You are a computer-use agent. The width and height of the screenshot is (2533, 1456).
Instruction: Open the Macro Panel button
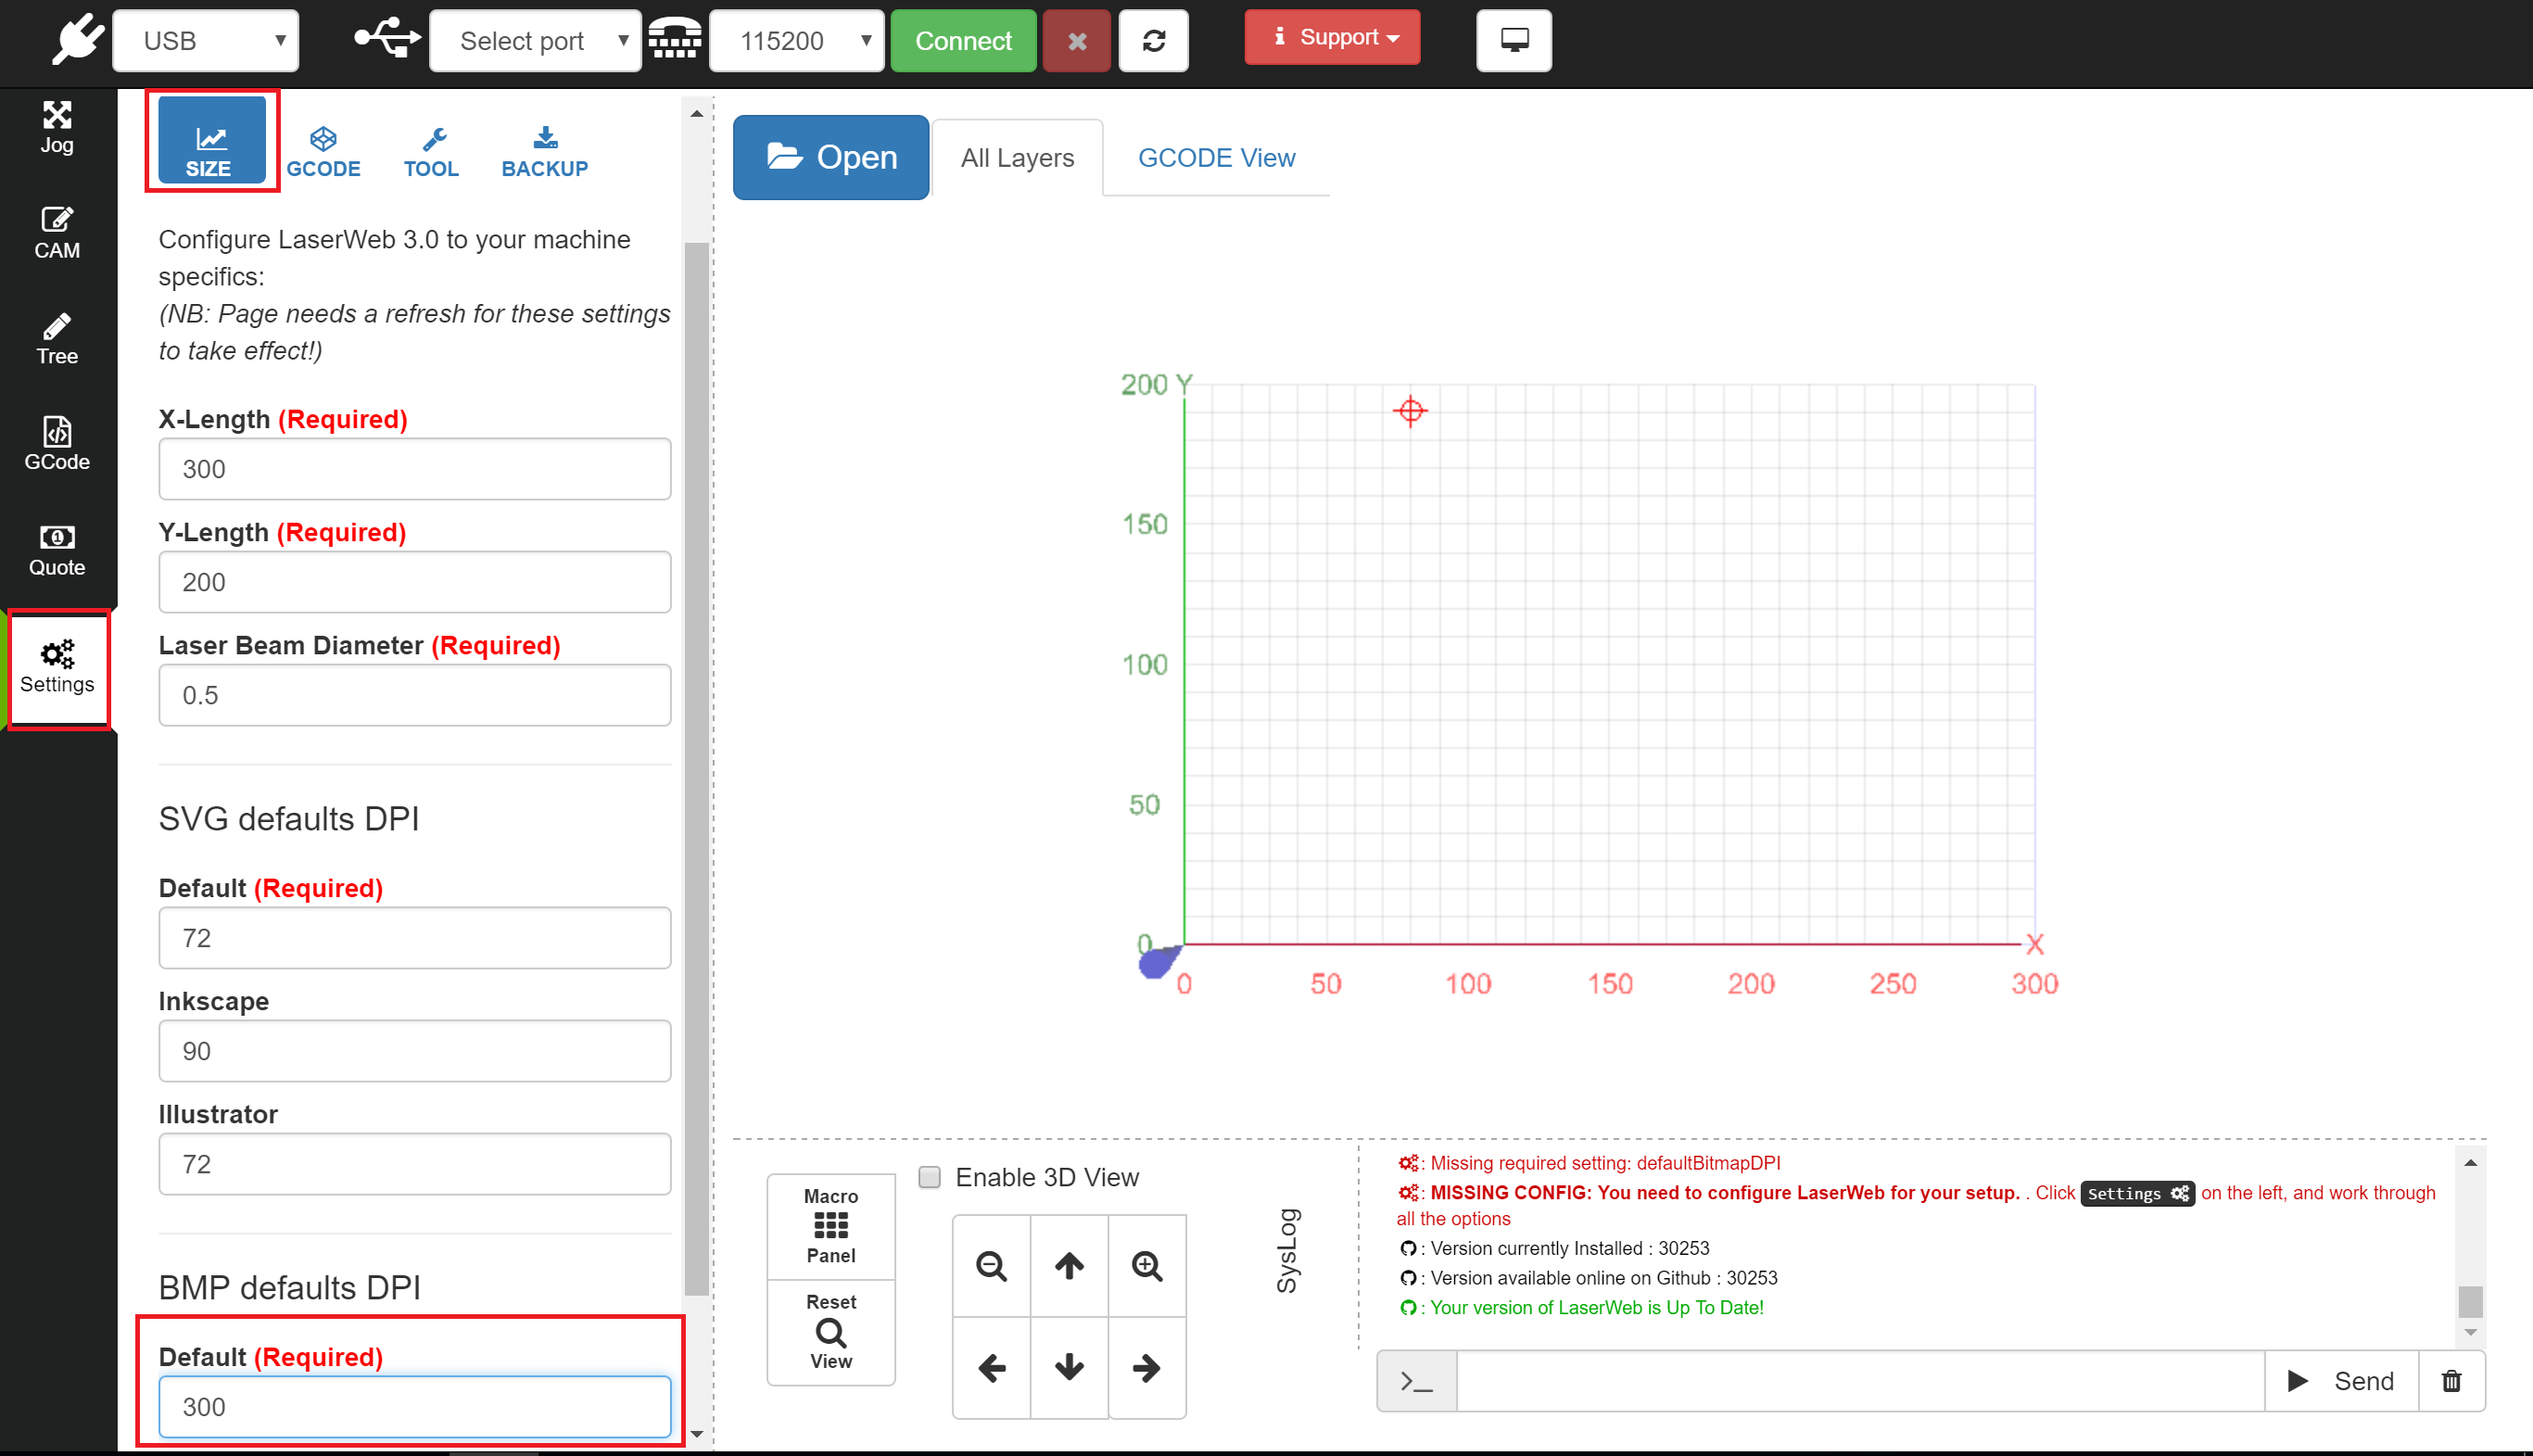[831, 1226]
